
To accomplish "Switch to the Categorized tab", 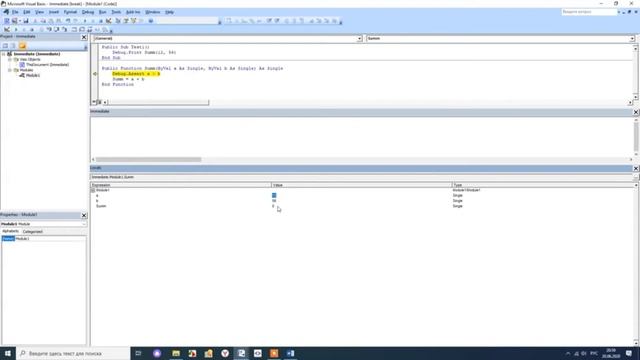I will tap(33, 231).
